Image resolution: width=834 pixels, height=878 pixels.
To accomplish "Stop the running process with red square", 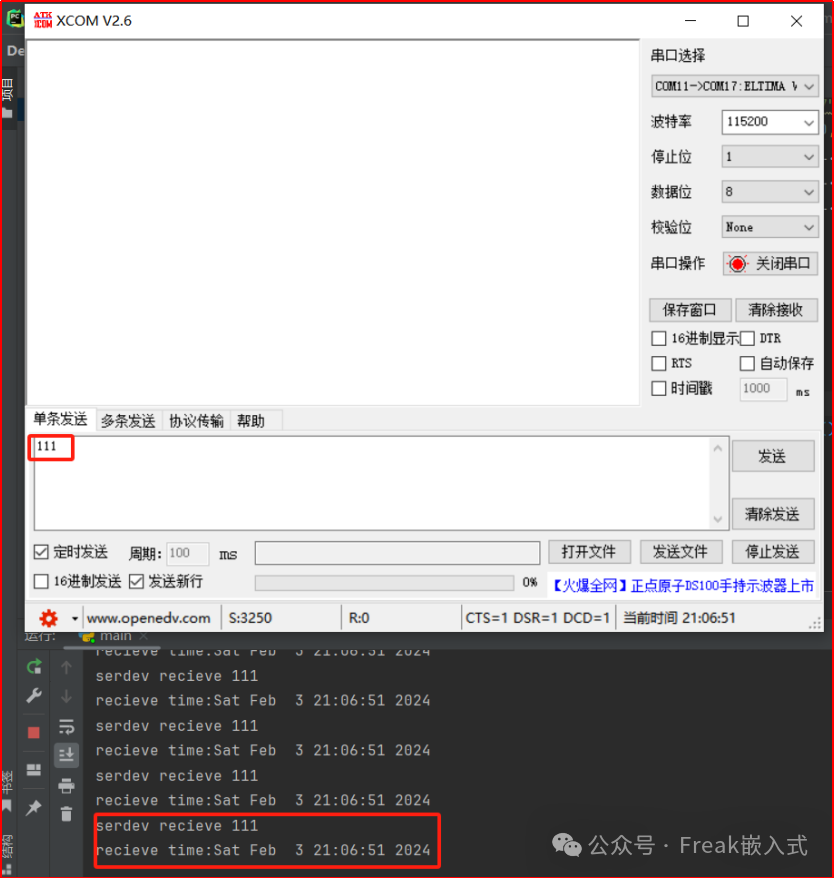I will (x=34, y=732).
